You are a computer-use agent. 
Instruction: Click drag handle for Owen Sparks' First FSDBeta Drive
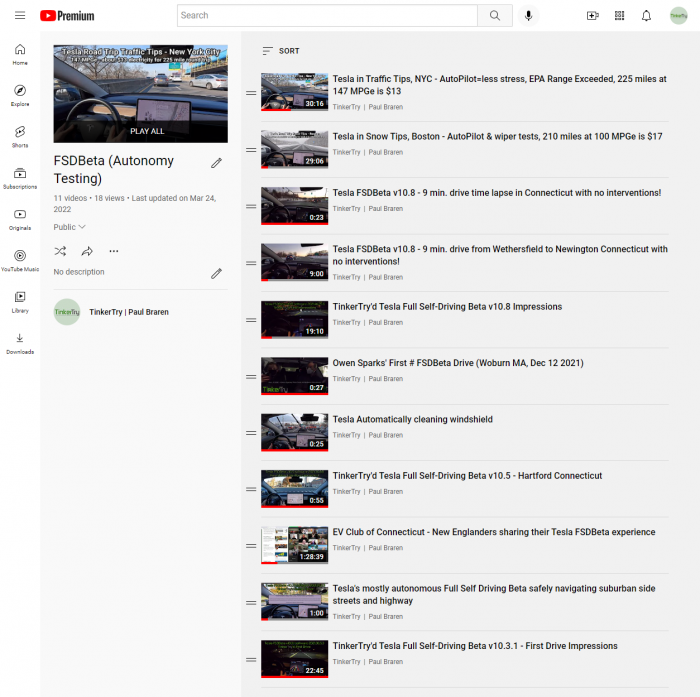(251, 377)
